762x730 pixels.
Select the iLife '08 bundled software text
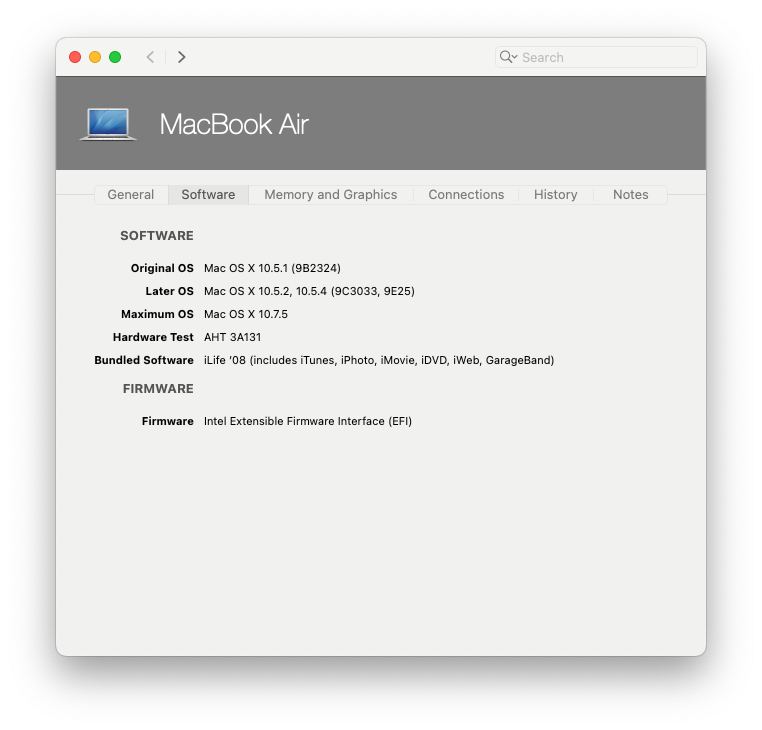pyautogui.click(x=379, y=360)
